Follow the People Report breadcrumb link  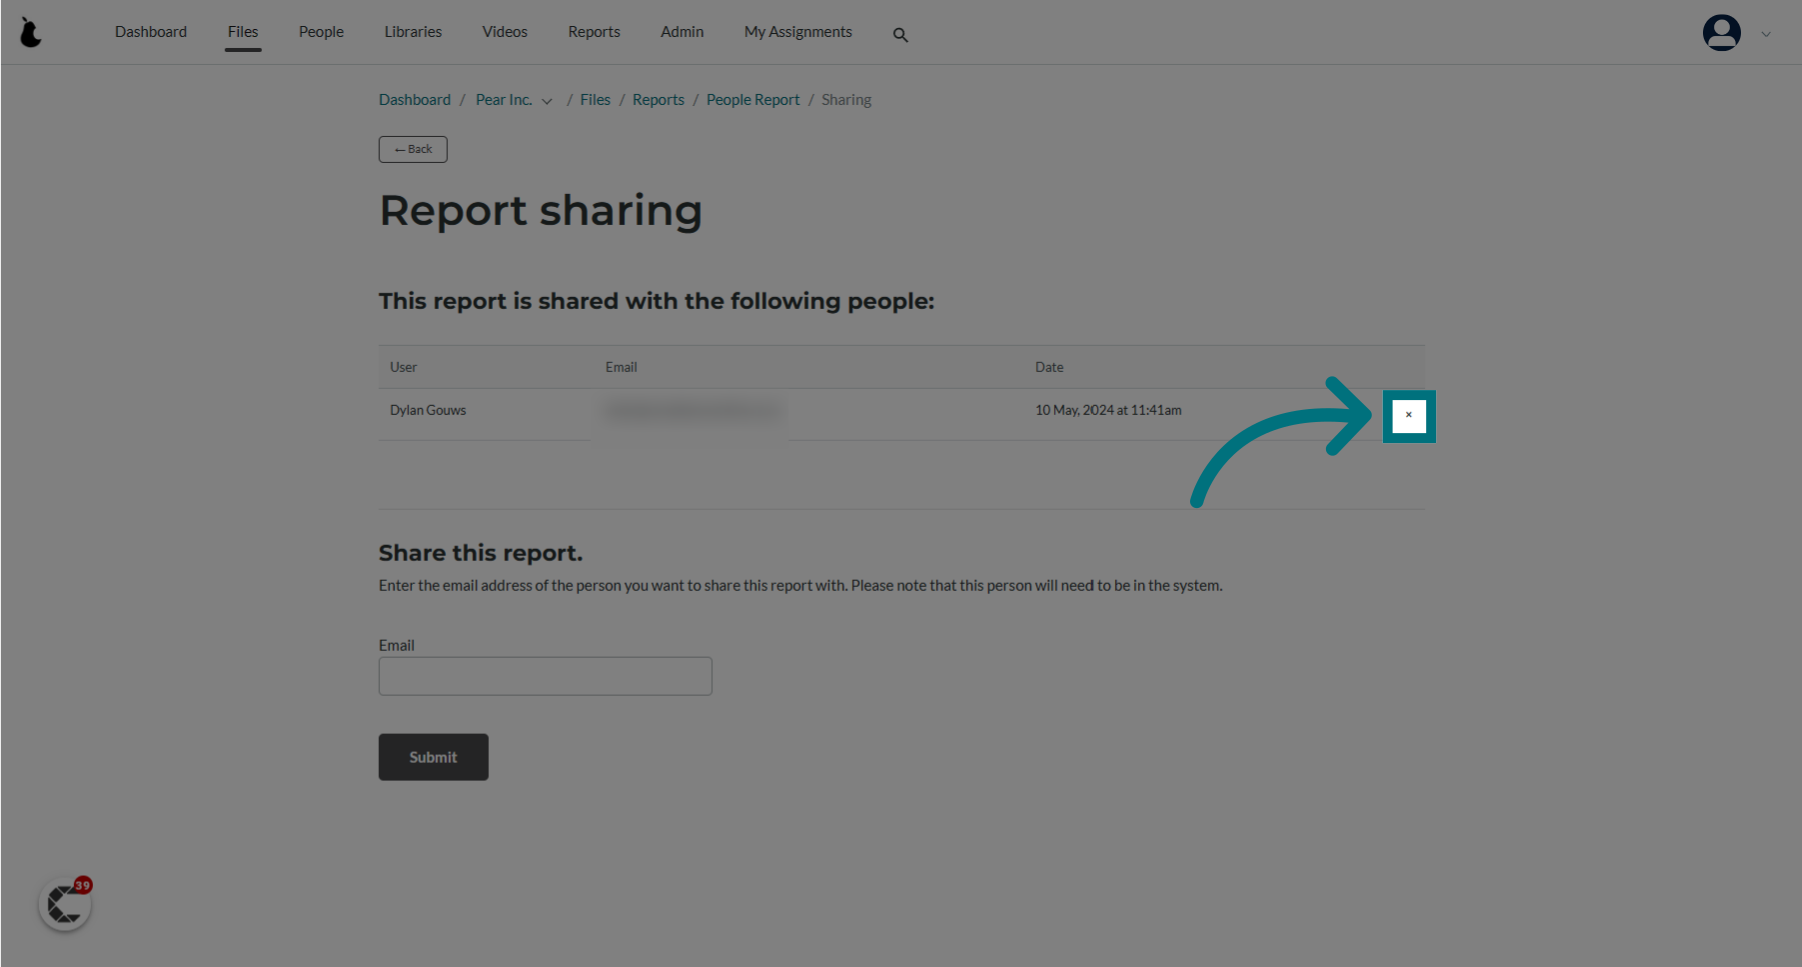753,100
